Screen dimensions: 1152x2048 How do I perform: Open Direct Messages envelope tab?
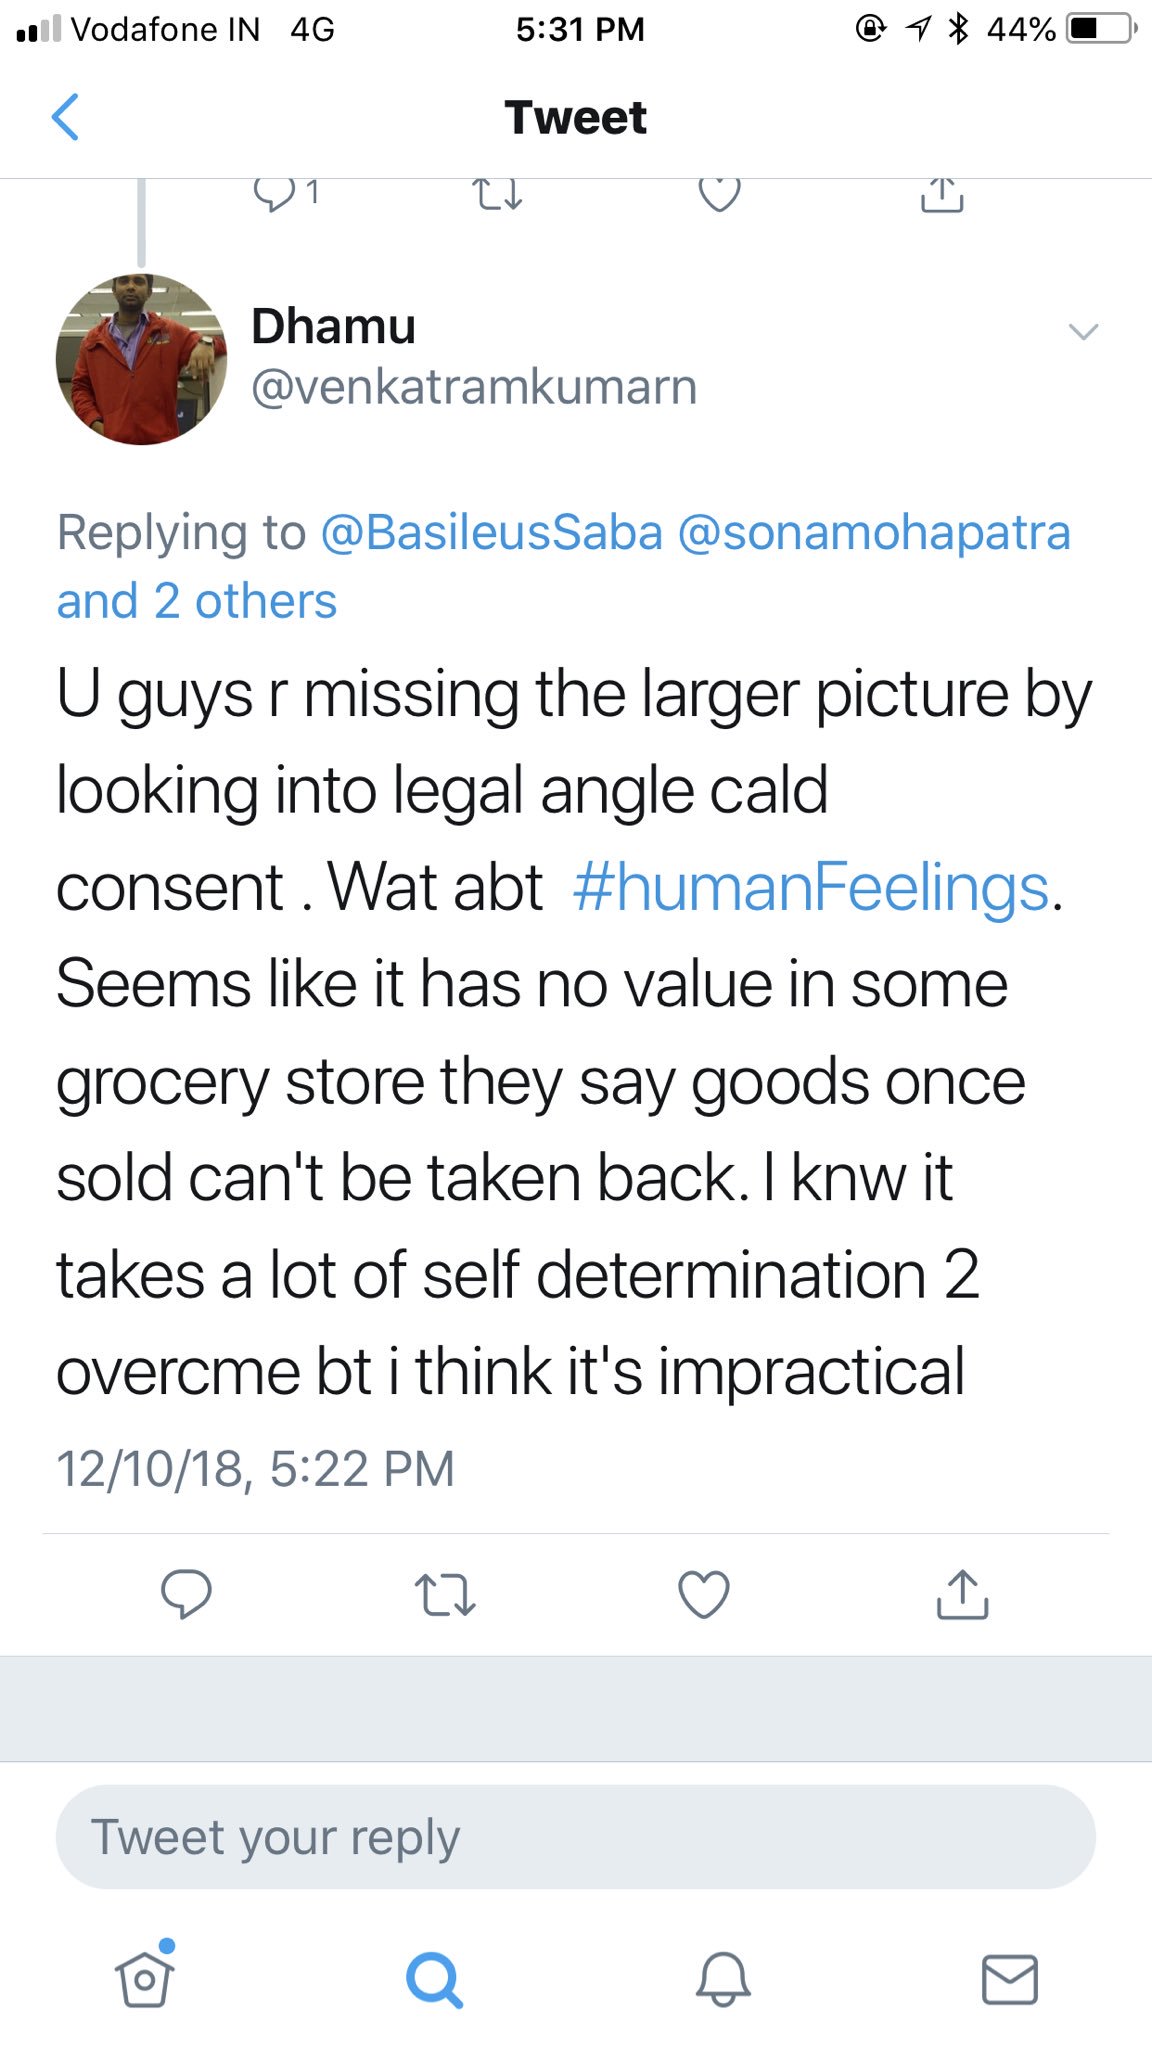tap(1010, 1979)
